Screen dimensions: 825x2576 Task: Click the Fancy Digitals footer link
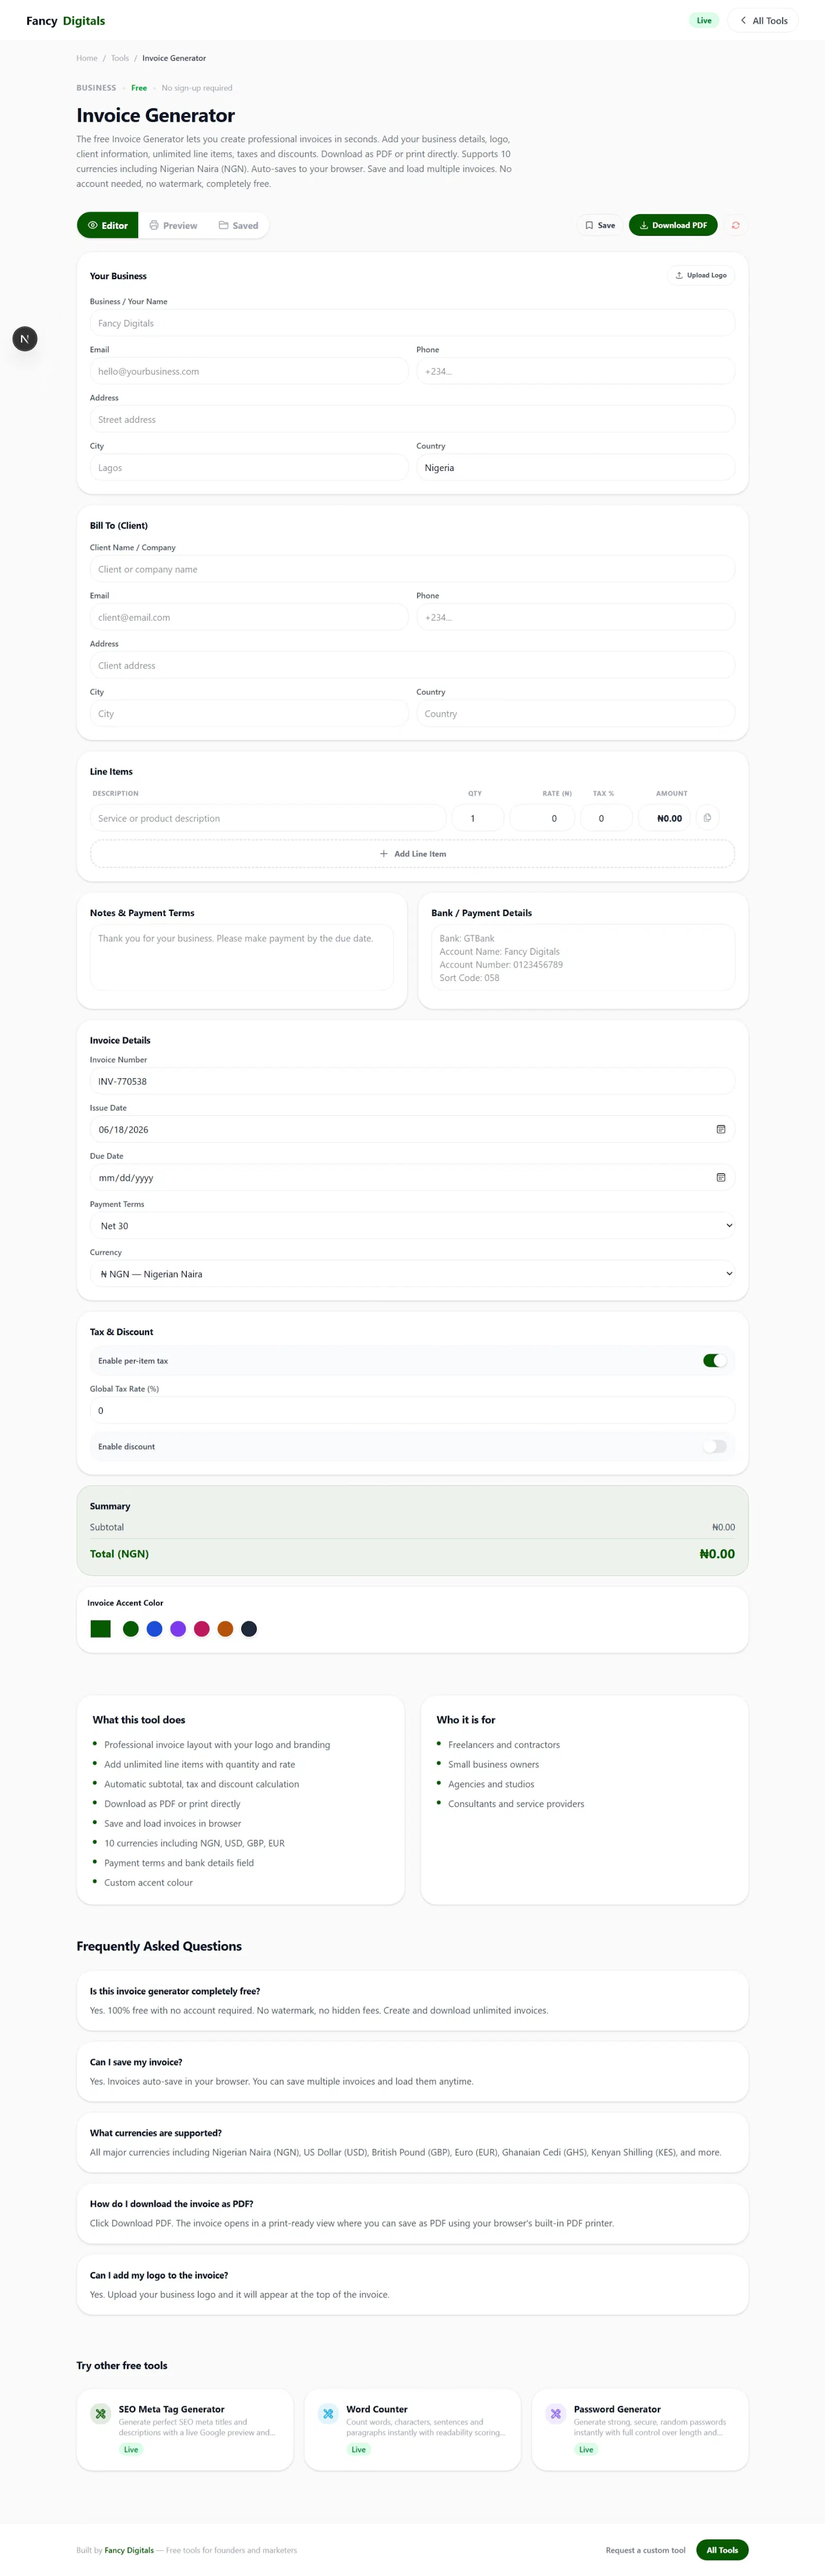[x=129, y=2550]
